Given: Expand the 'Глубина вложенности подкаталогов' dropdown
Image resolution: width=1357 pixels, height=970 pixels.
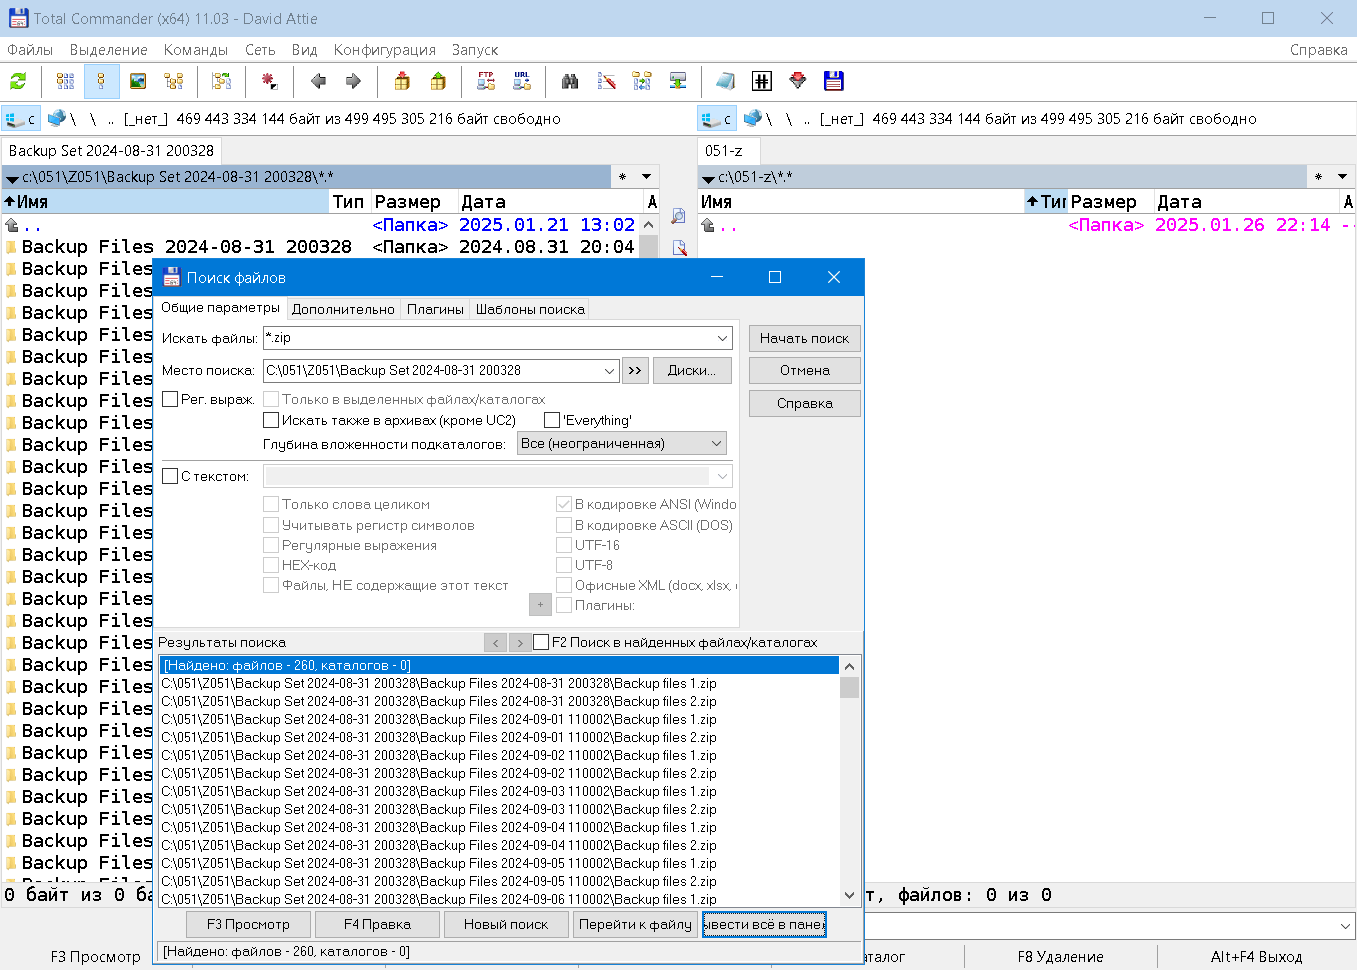Looking at the screenshot, I should tap(714, 442).
